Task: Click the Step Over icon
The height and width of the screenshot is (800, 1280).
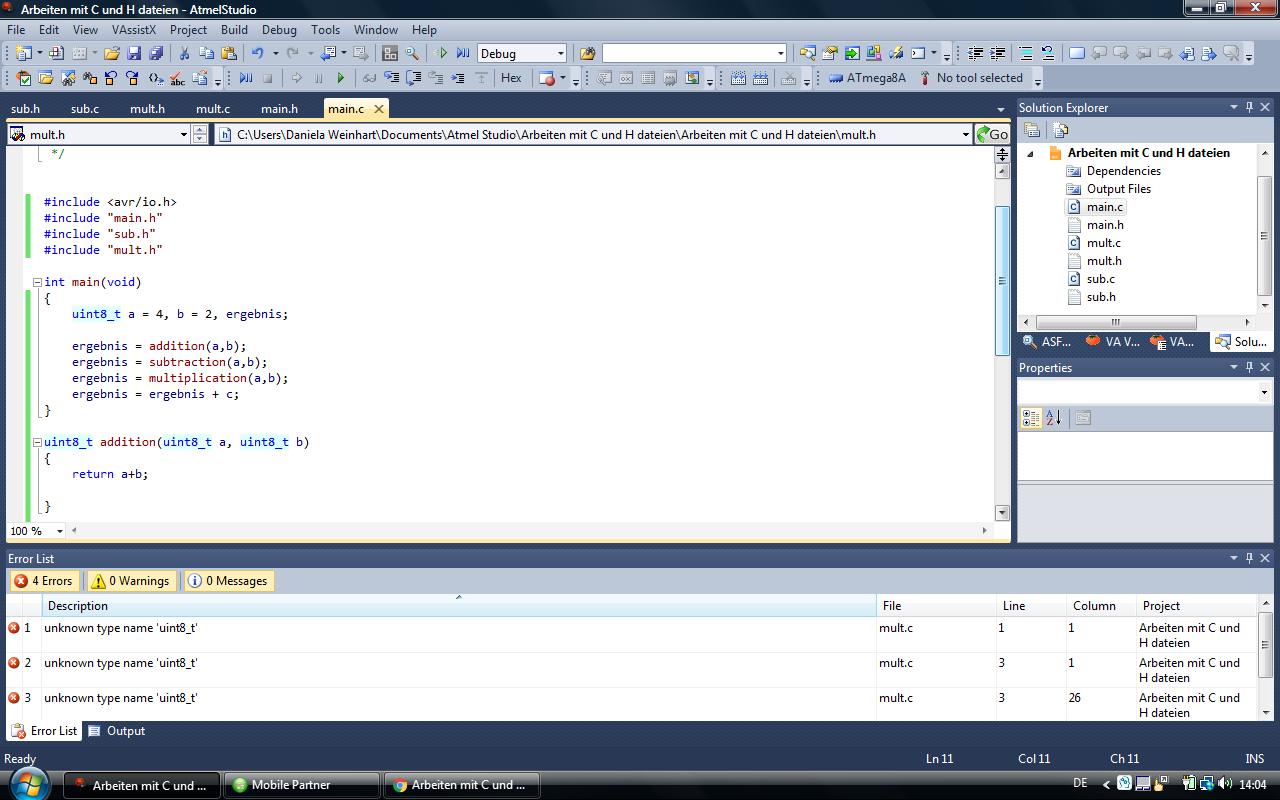Action: click(413, 78)
